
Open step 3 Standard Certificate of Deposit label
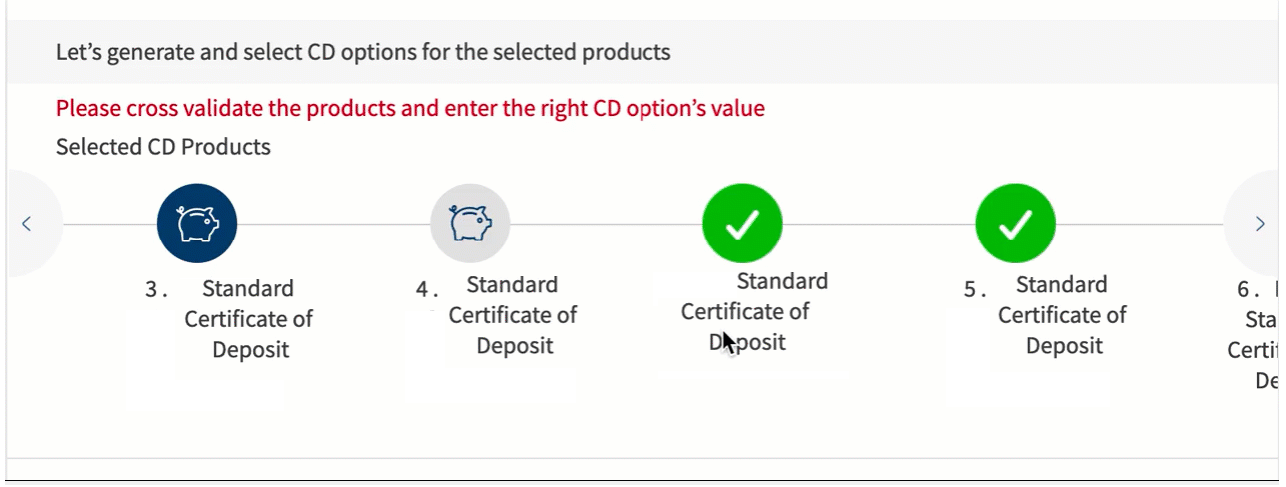249,319
